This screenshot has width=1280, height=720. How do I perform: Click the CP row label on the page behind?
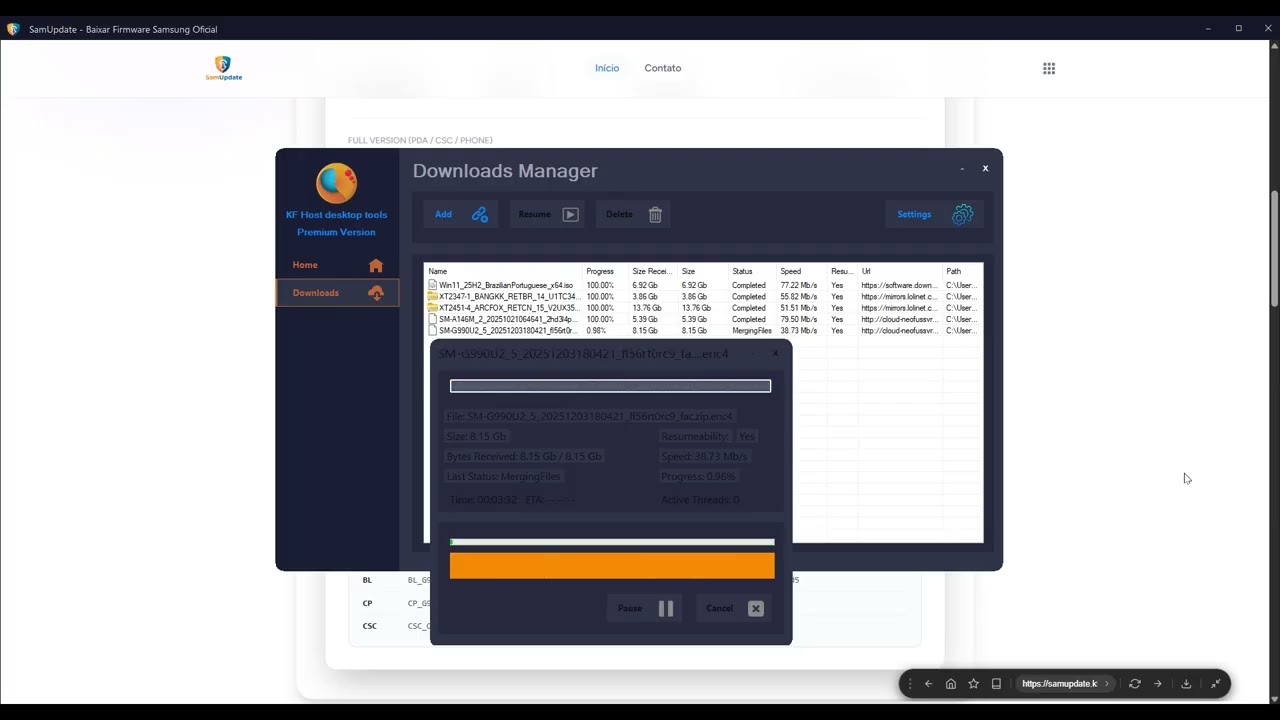(x=367, y=603)
